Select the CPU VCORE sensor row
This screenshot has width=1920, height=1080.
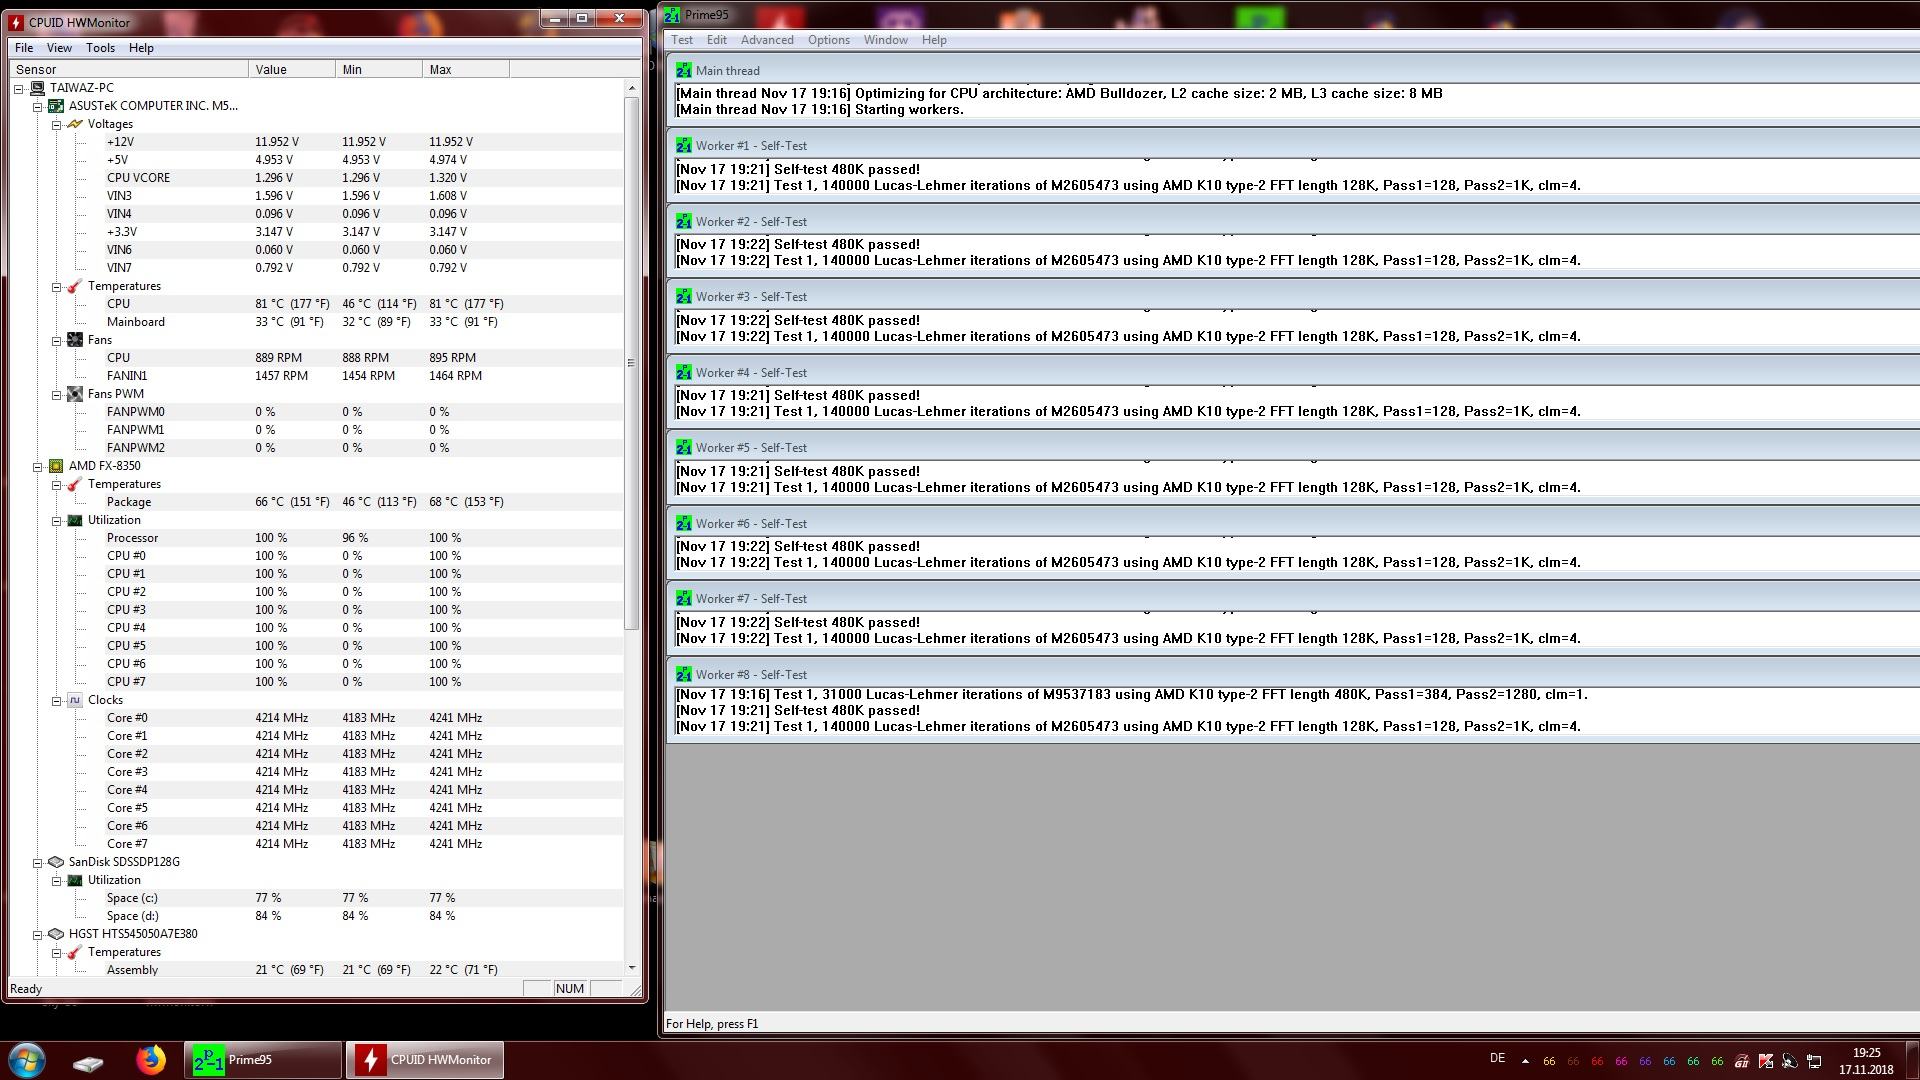(x=138, y=178)
